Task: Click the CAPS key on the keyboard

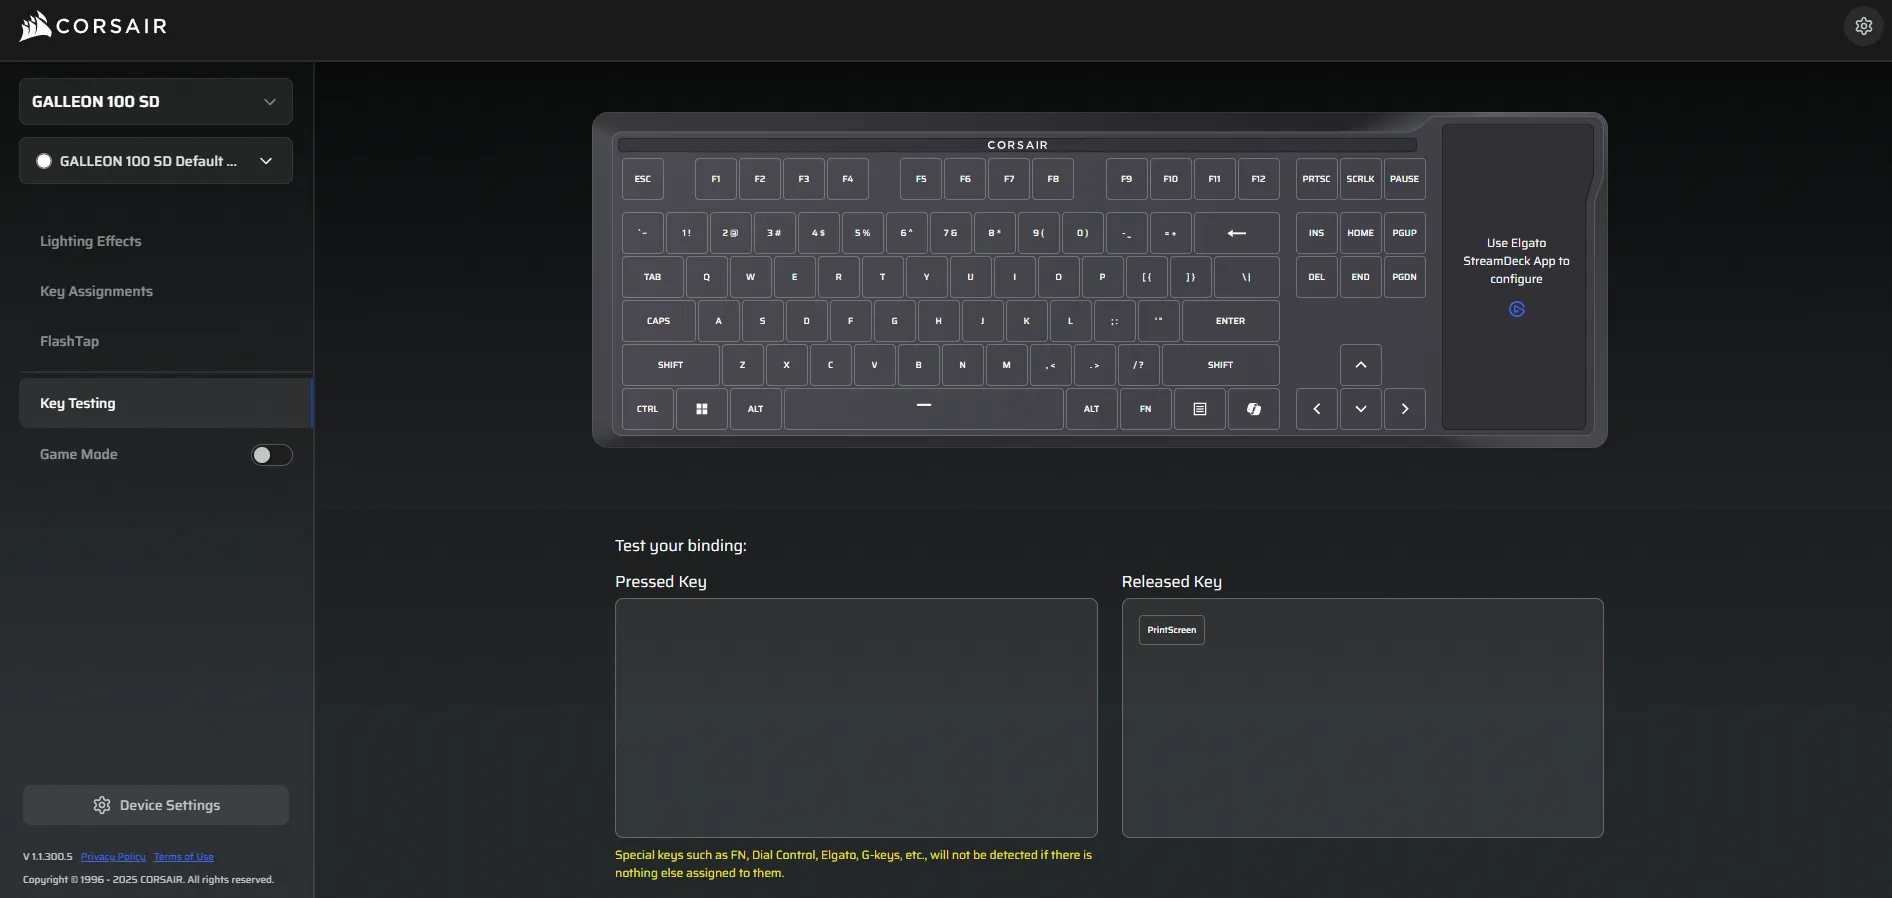Action: (x=659, y=321)
